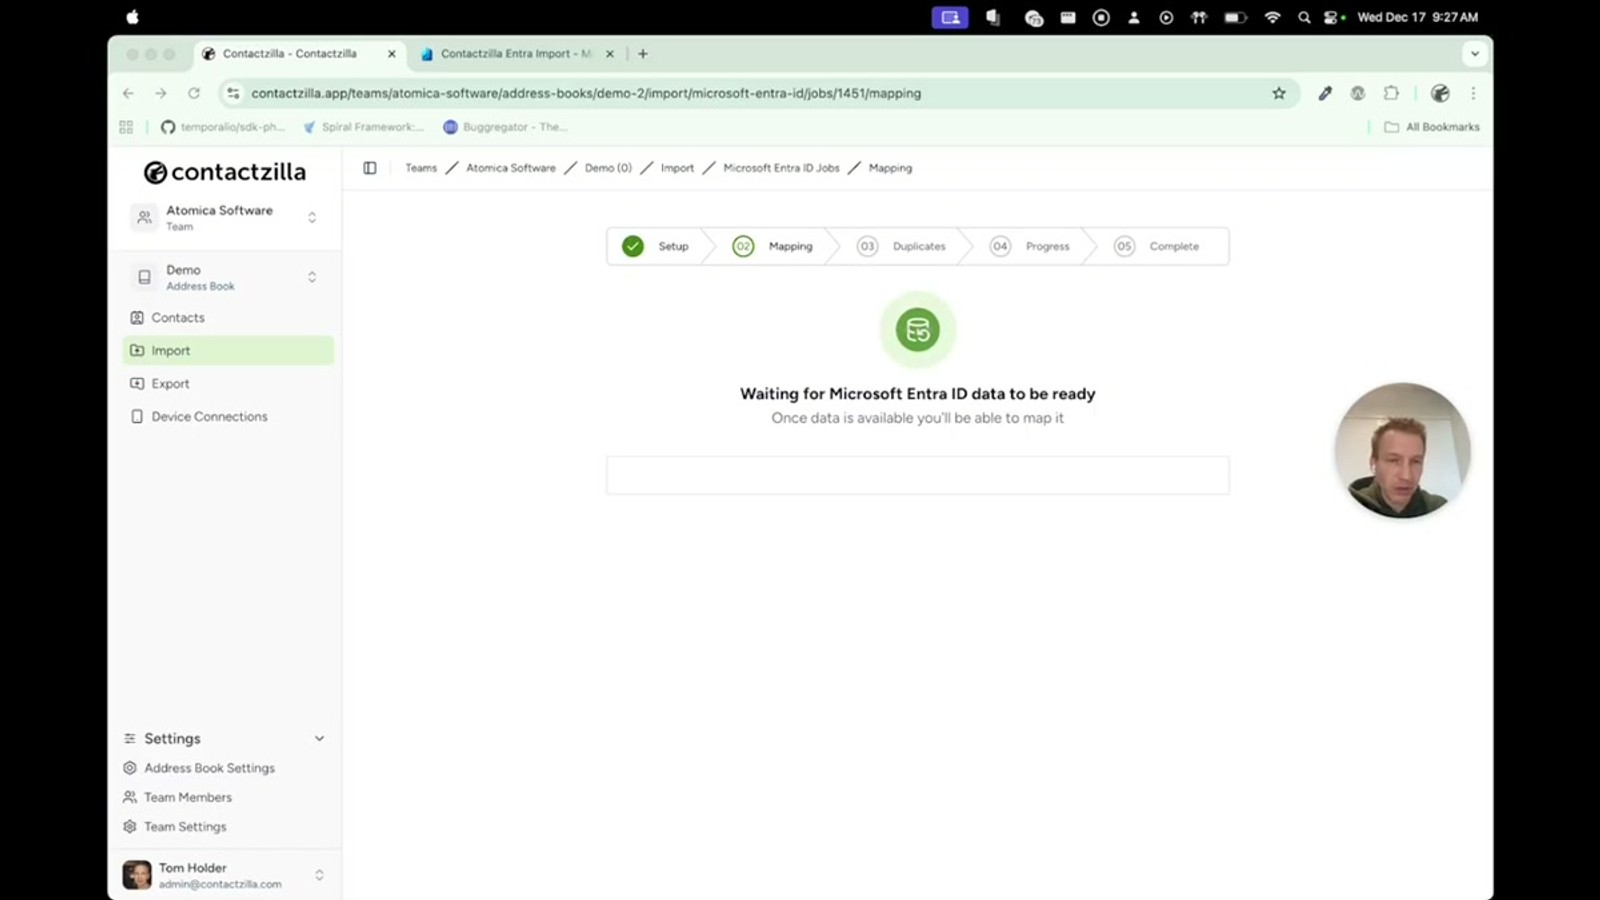Viewport: 1600px width, 900px height.
Task: Open the Buggregator bookmark
Action: (506, 127)
